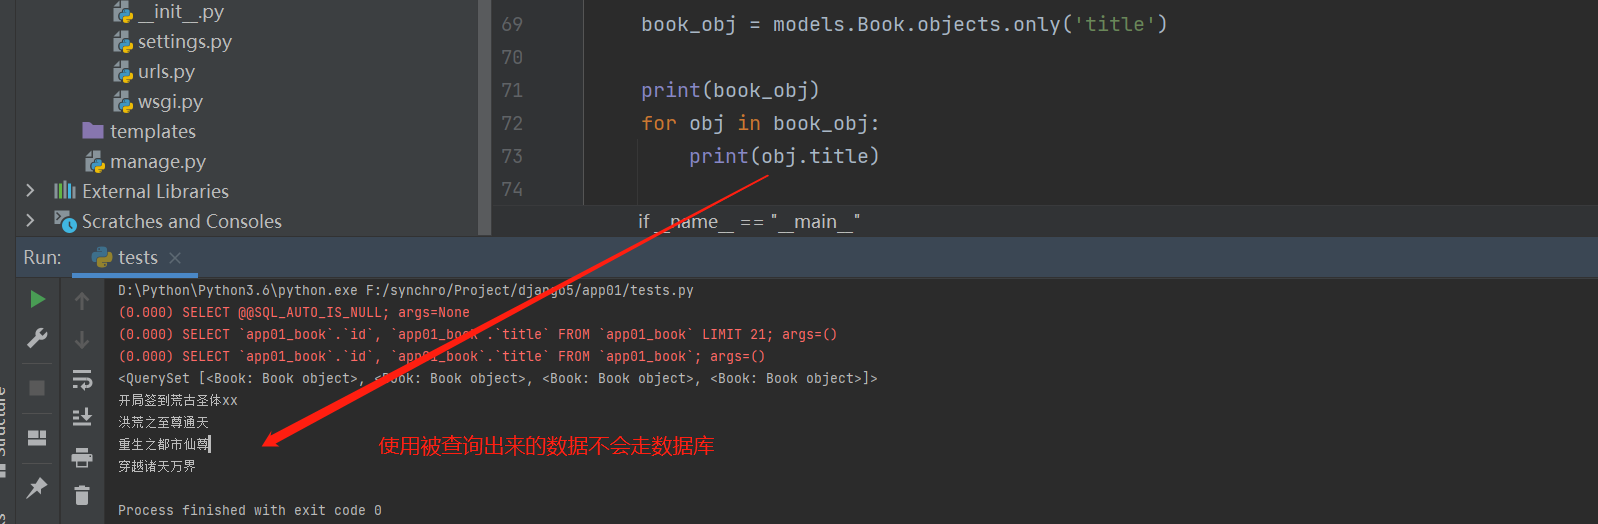Click output line 开局签到荒古圣体xx

click(178, 400)
